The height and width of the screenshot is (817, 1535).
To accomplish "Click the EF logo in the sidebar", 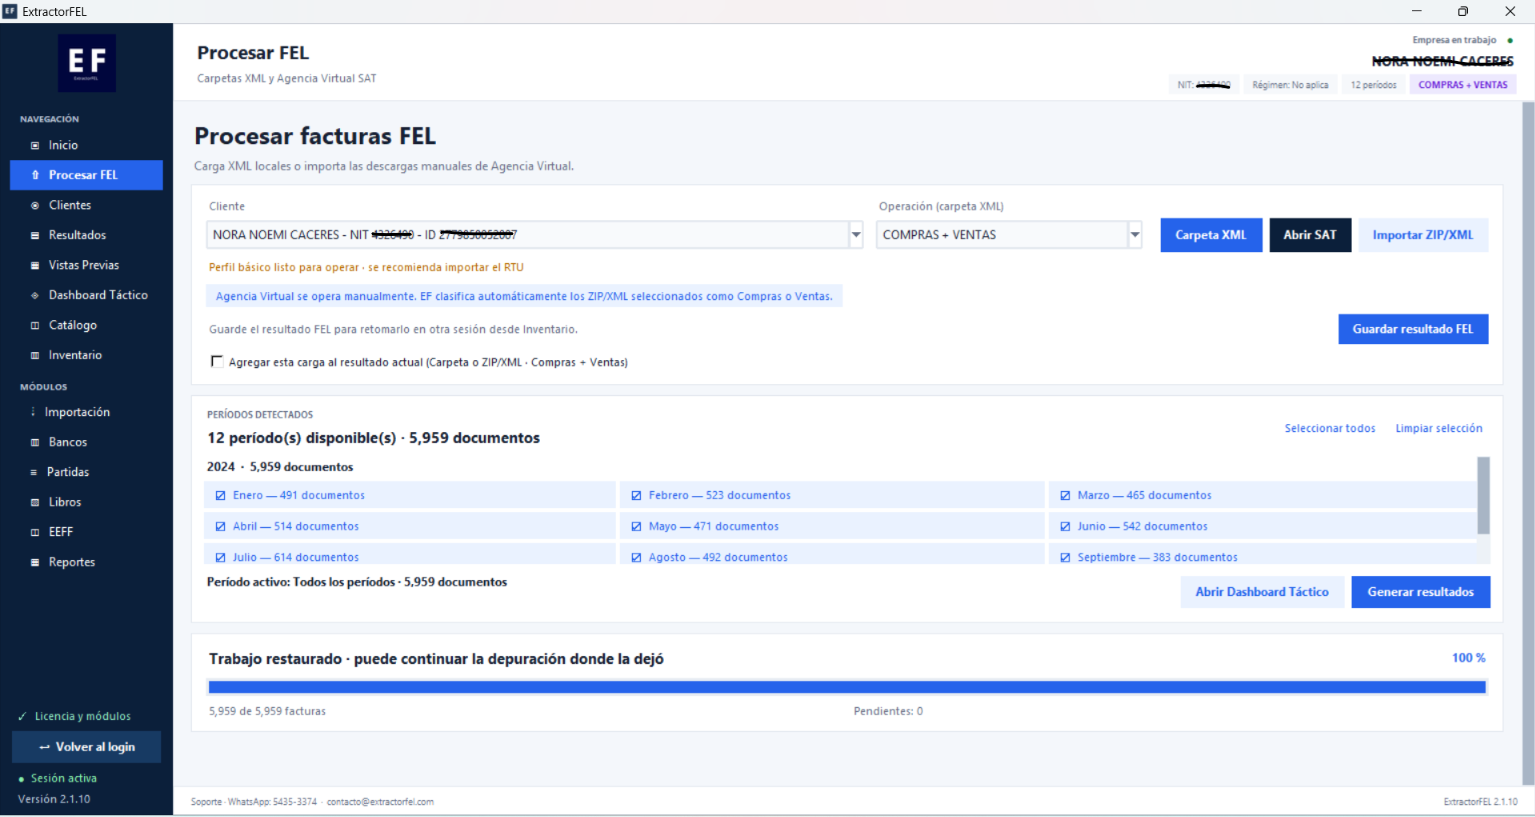I will click(x=87, y=63).
